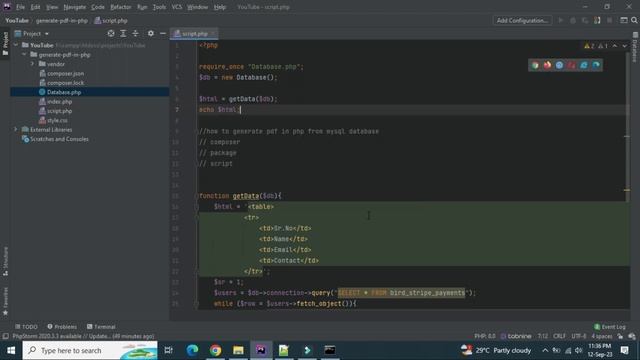Show hidden system tray icons chevron
The width and height of the screenshot is (640, 360).
(545, 350)
